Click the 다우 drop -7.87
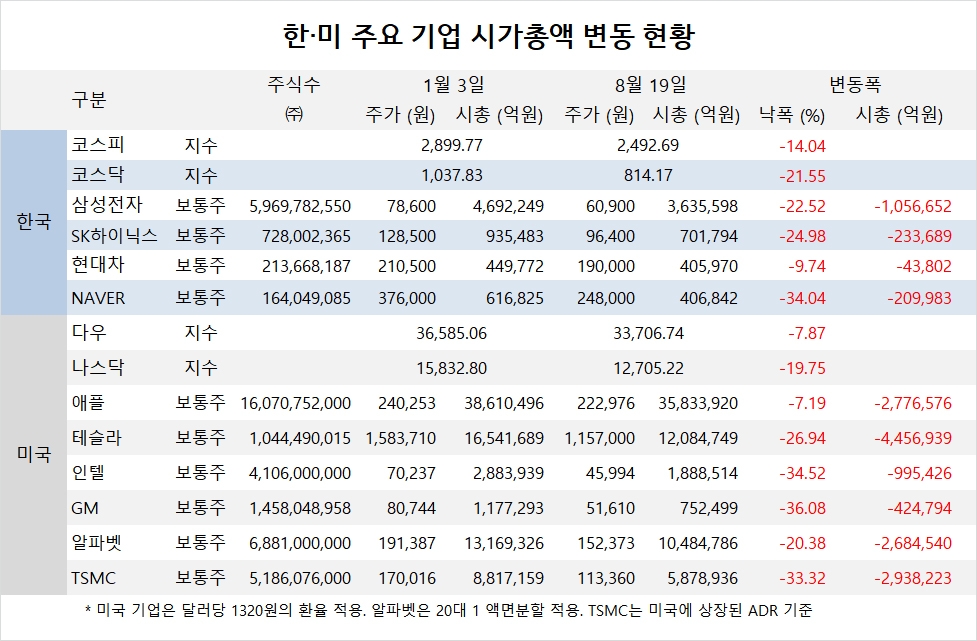977x641 pixels. pos(806,333)
